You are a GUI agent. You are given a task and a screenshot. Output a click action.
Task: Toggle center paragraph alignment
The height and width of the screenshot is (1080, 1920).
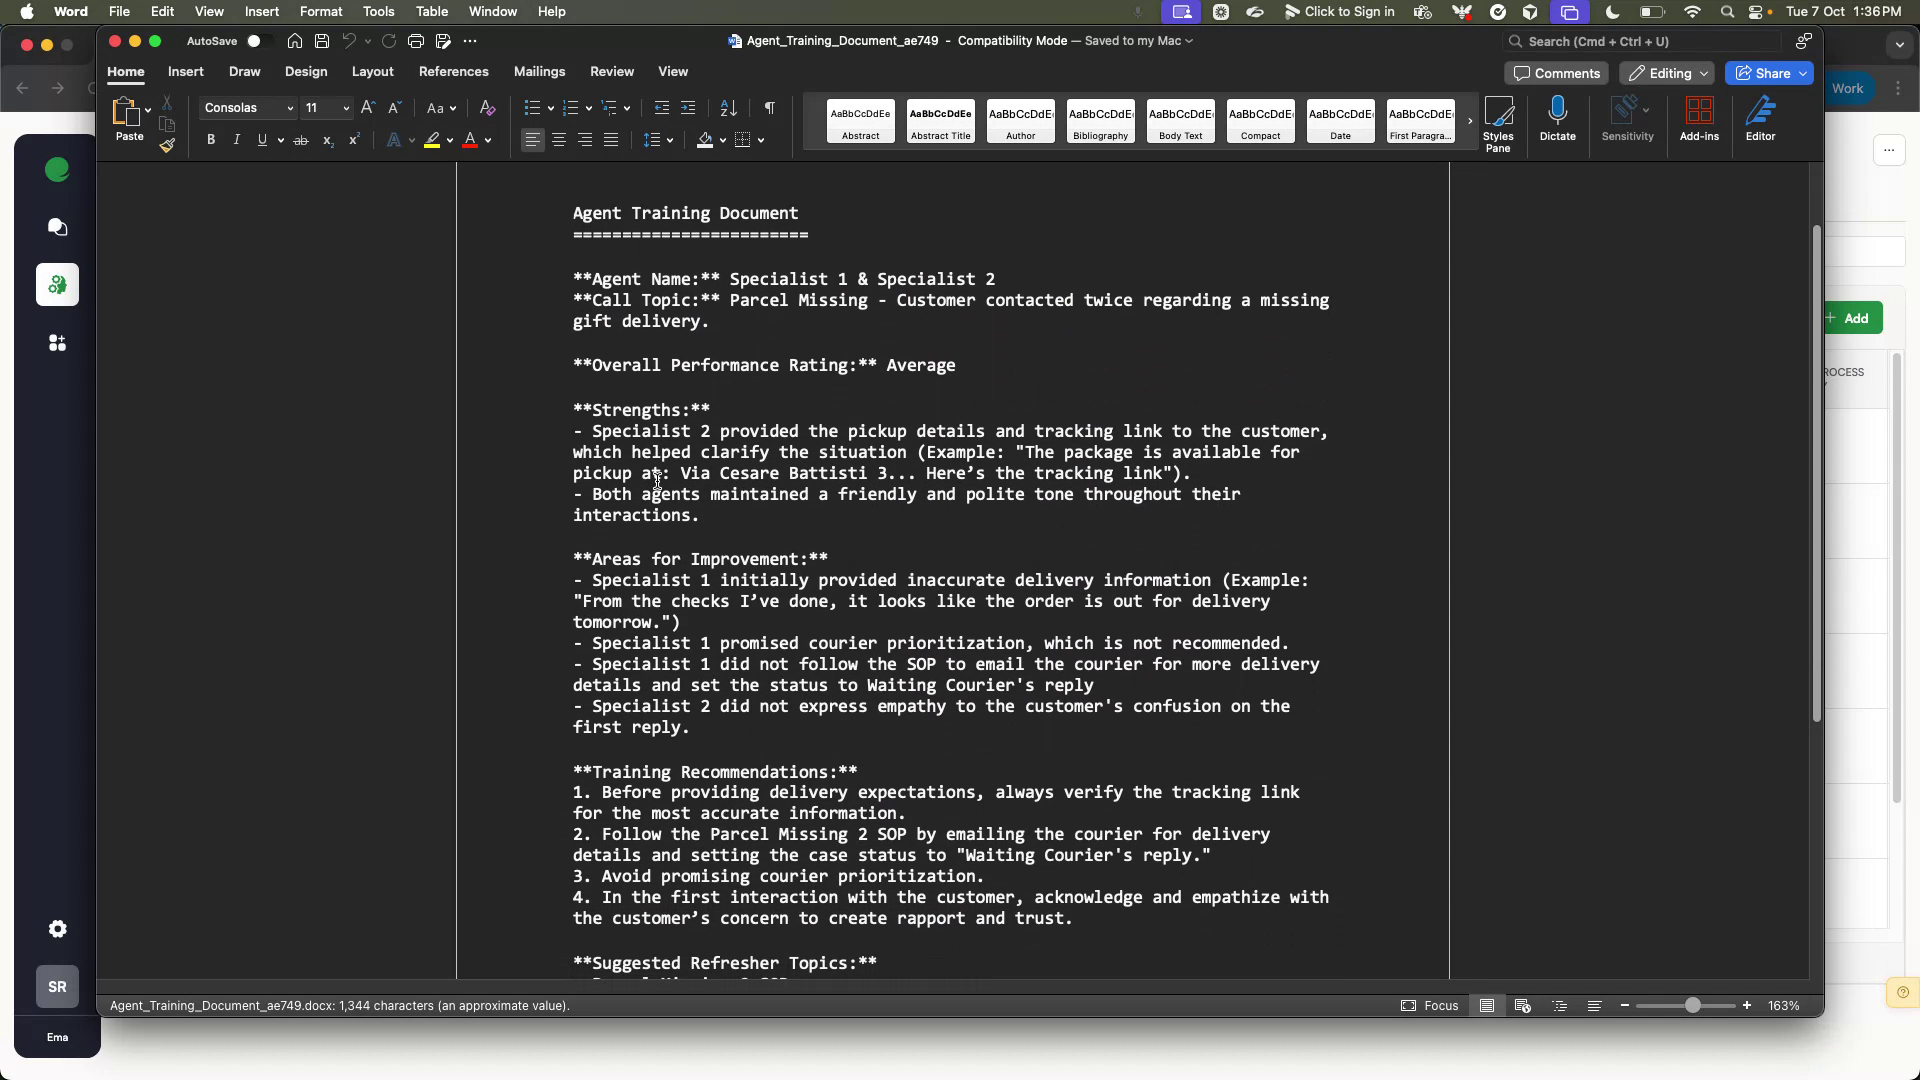click(x=558, y=140)
